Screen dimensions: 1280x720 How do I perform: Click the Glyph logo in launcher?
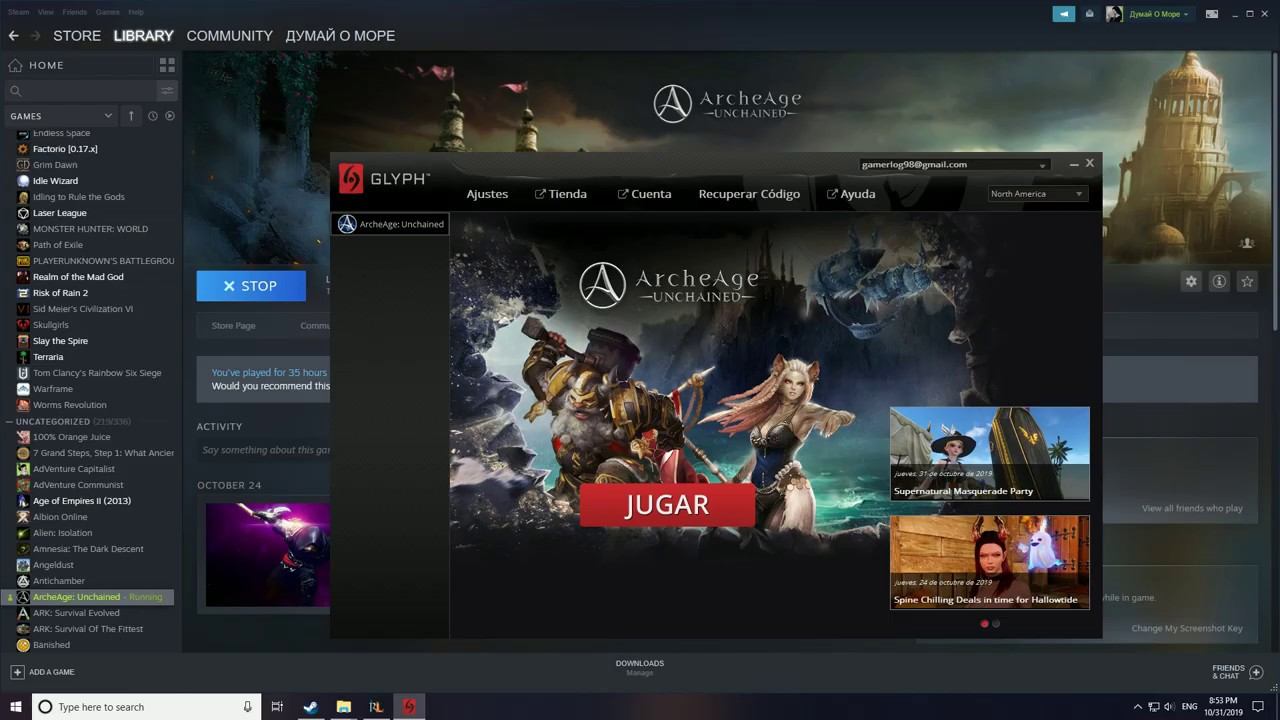tap(384, 179)
